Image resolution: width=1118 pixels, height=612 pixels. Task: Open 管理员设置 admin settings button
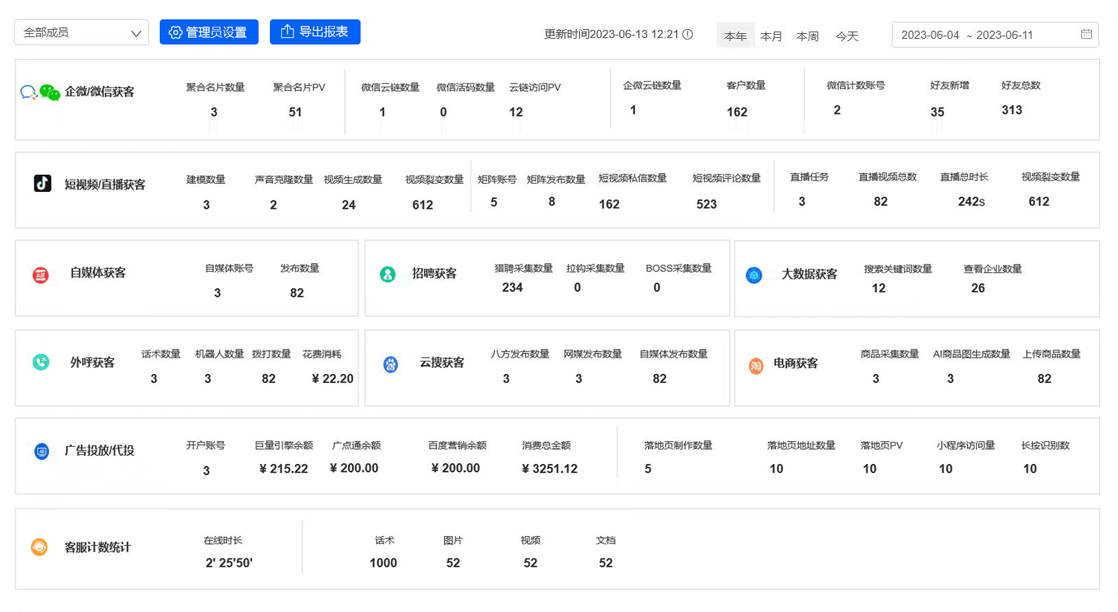(x=208, y=32)
